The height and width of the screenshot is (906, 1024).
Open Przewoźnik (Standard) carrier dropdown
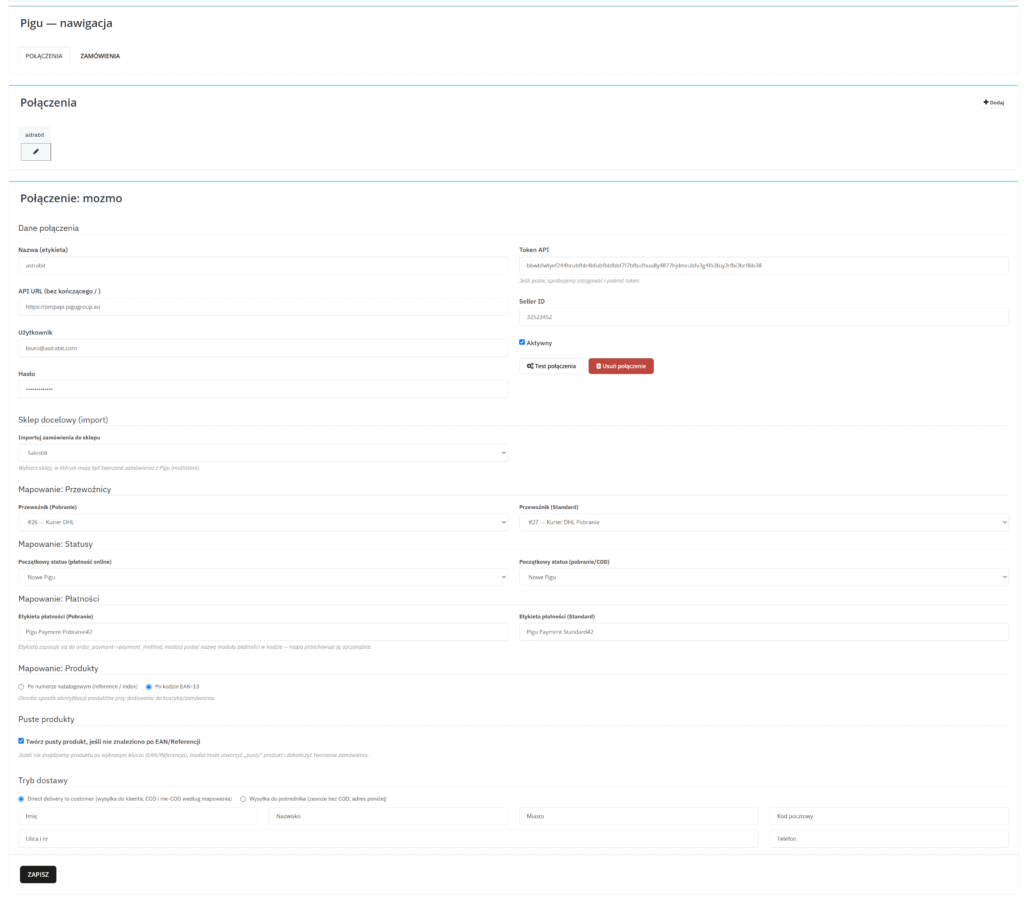click(763, 522)
